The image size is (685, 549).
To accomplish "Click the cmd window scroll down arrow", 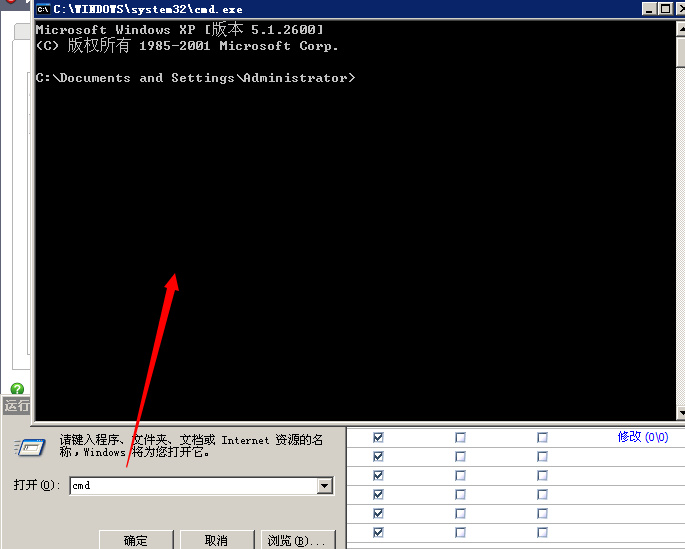I will tap(681, 412).
